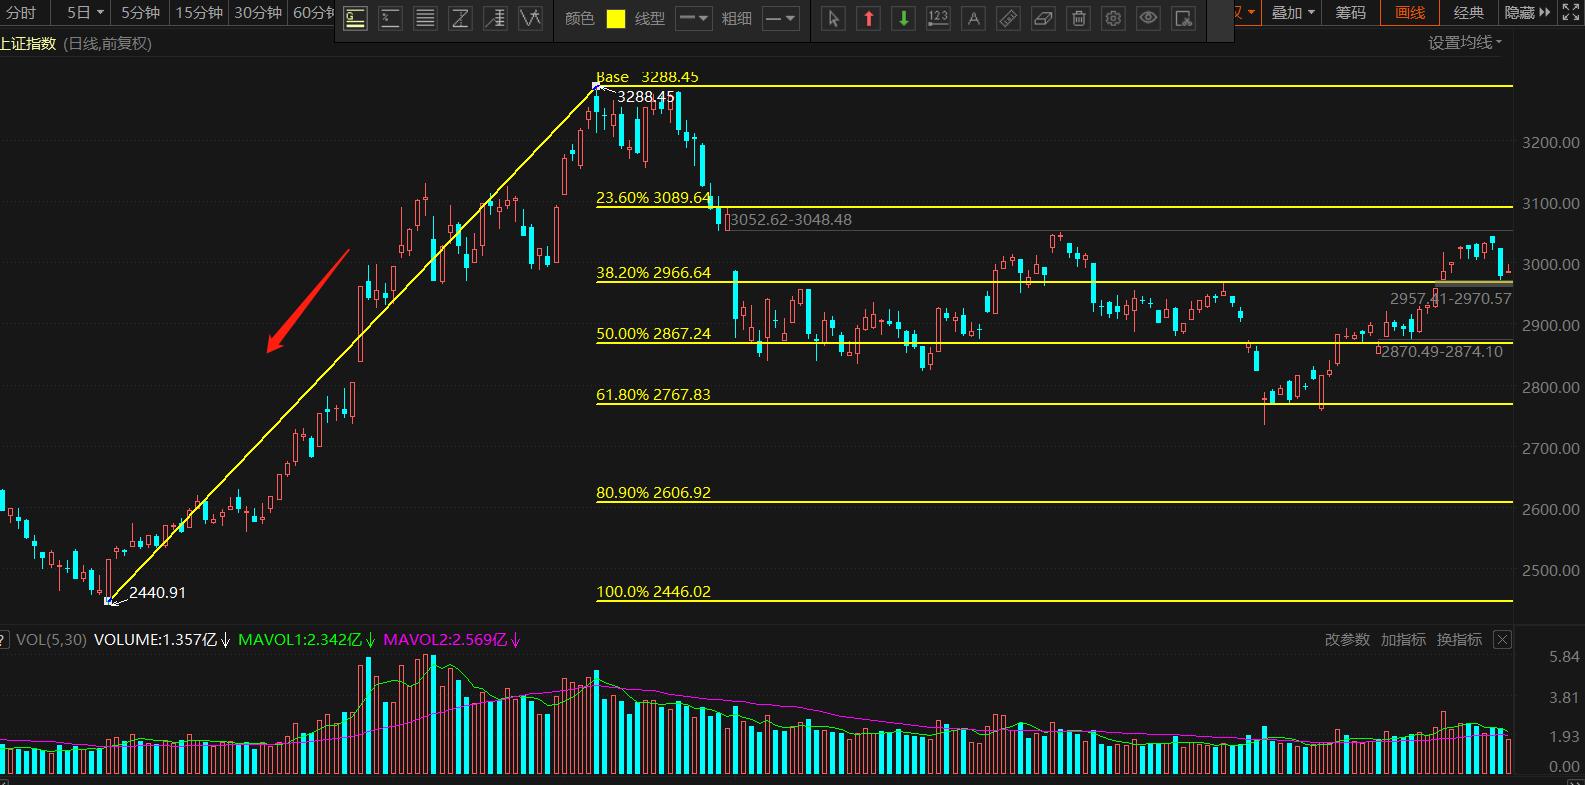Select the slanted ruler lines tool
The width and height of the screenshot is (1585, 785).
pos(495,18)
